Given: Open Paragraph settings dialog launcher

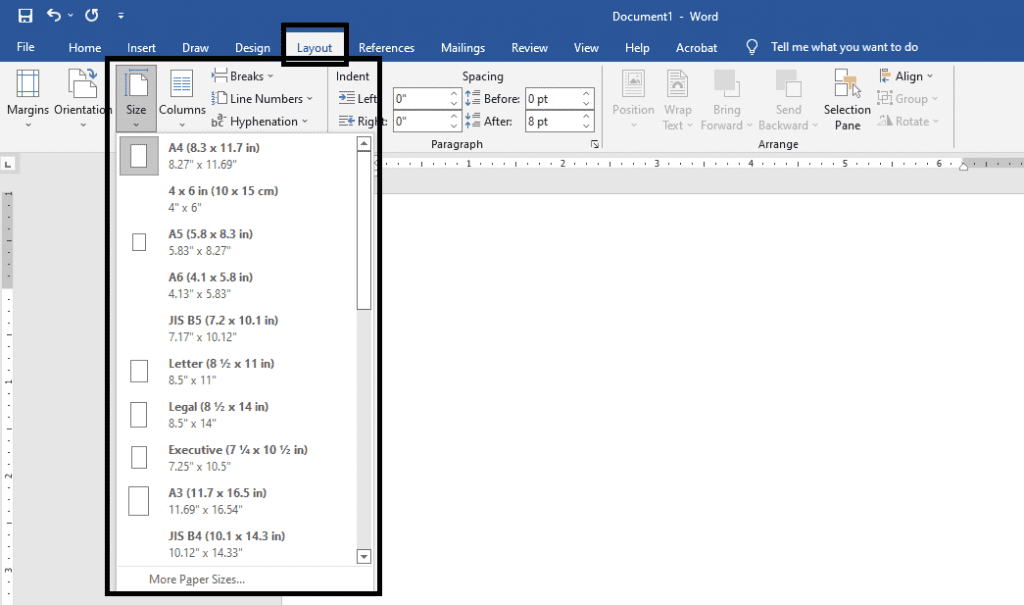Looking at the screenshot, I should pos(595,145).
